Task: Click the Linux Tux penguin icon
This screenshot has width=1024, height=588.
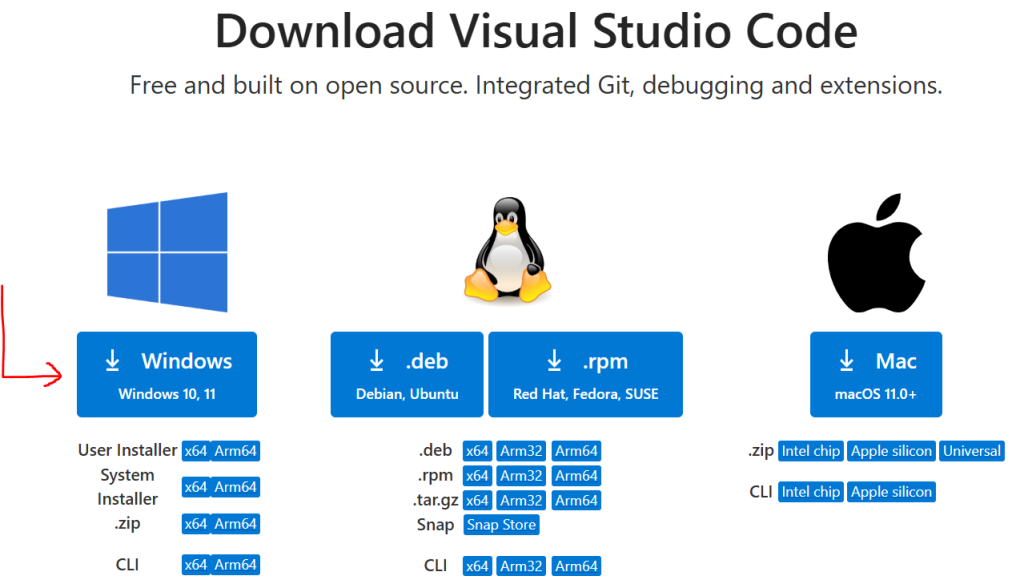Action: pos(507,250)
